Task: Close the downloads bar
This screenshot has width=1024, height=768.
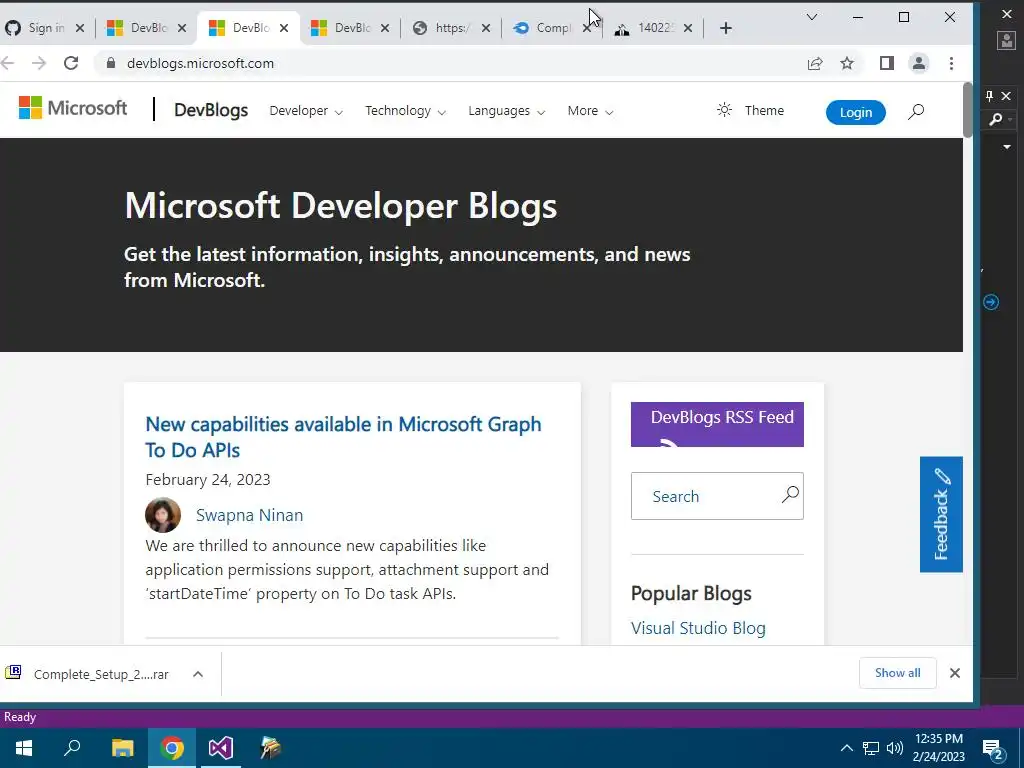Action: [955, 673]
